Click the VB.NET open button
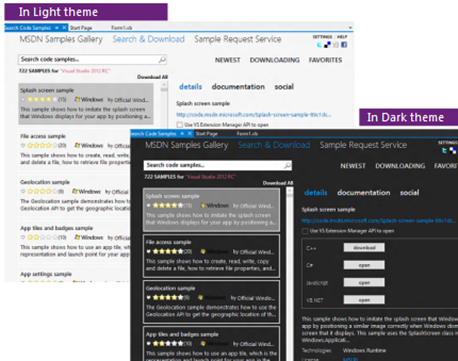 364,300
